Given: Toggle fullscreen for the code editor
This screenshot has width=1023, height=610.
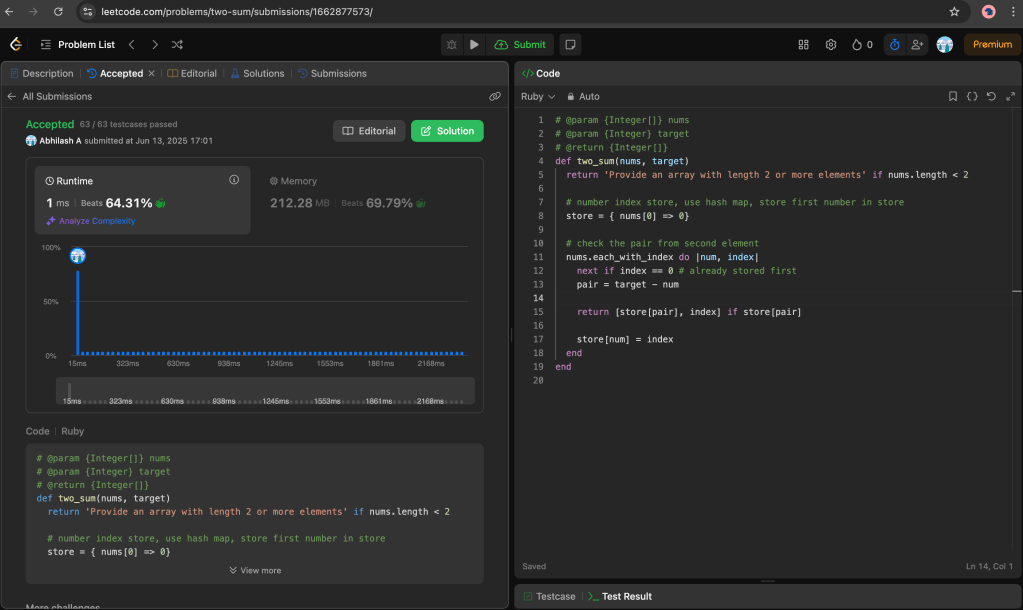Looking at the screenshot, I should coord(1009,97).
